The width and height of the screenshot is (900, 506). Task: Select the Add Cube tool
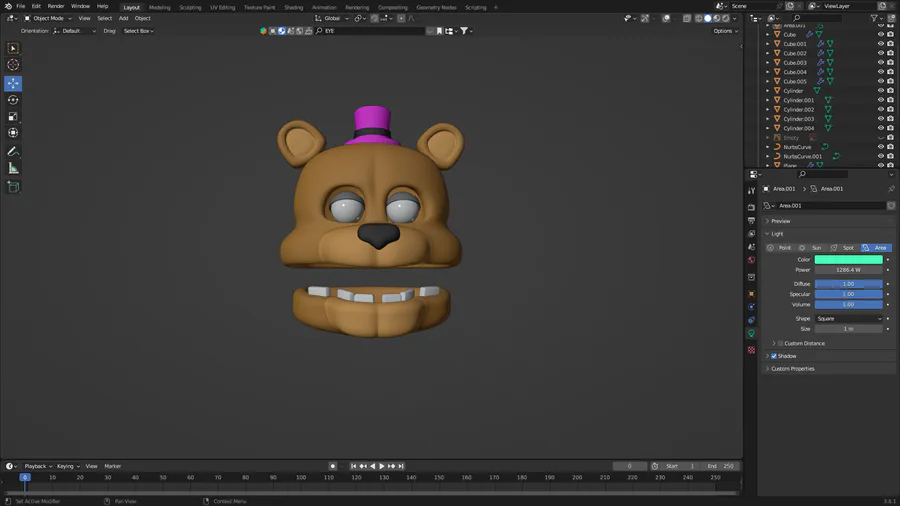click(13, 187)
